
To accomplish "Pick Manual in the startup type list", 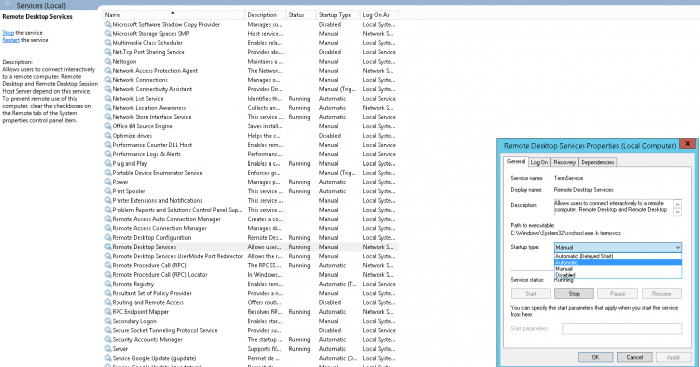I will [x=618, y=269].
